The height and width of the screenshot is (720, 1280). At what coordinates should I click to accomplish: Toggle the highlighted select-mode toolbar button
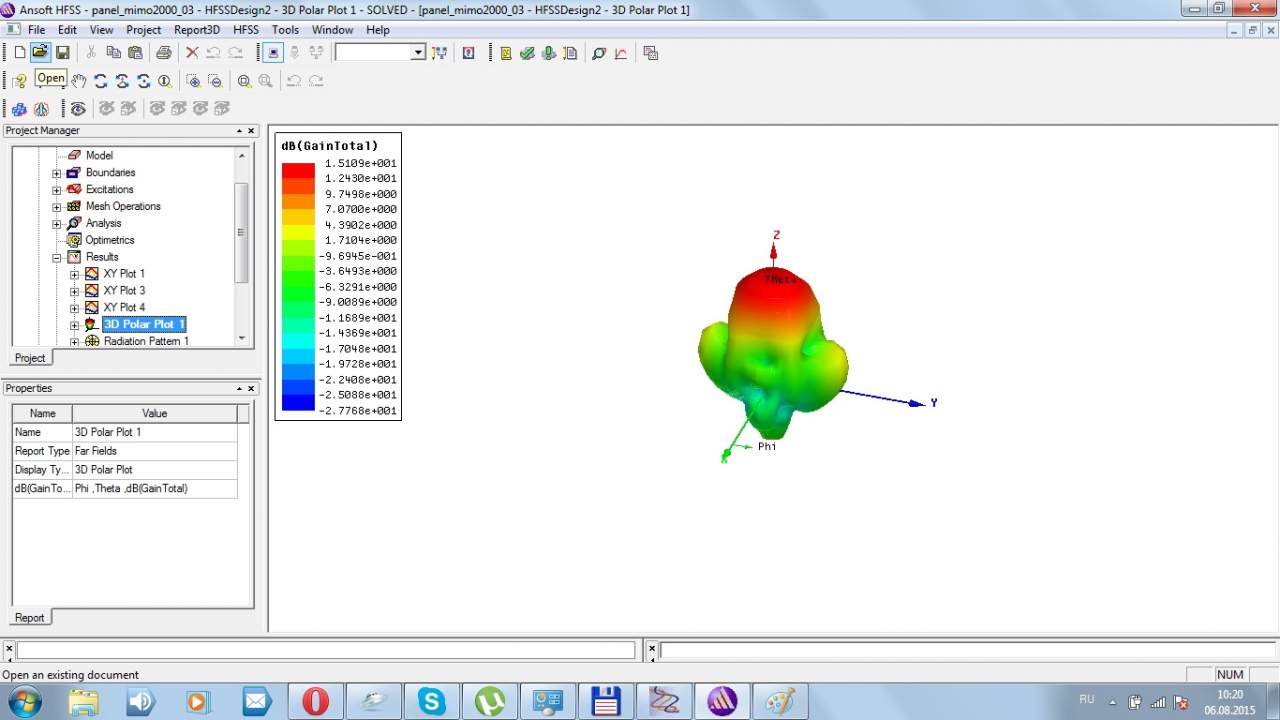pos(272,52)
